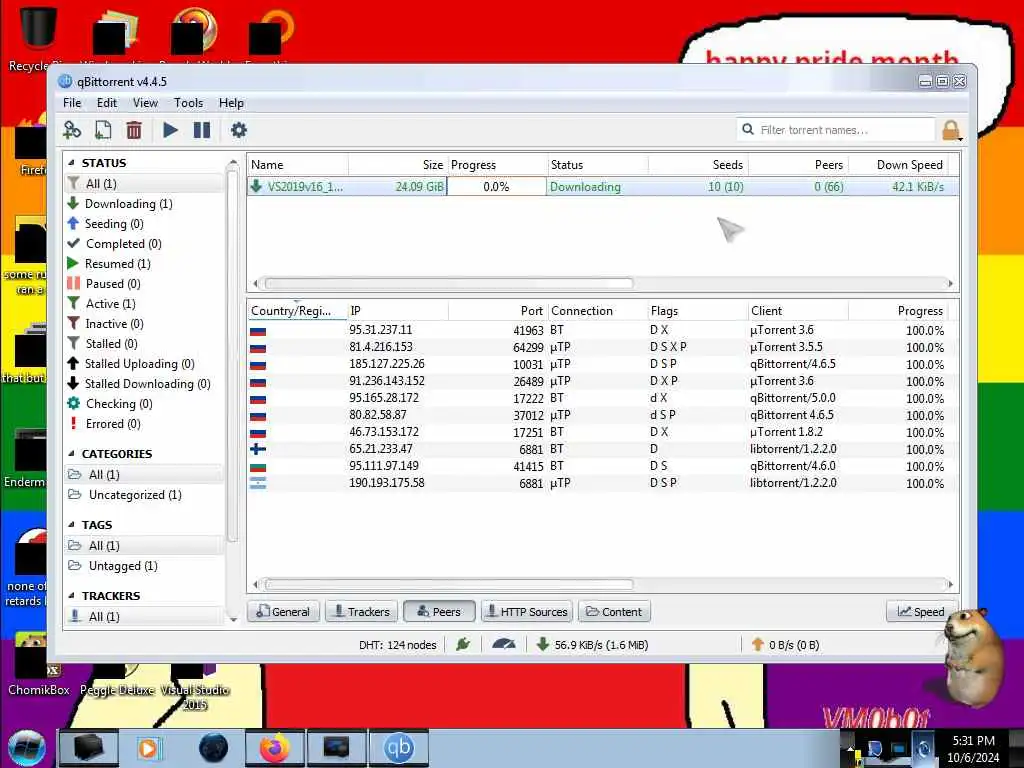The width and height of the screenshot is (1024, 768).
Task: Select the VS2019v16_1 torrent row
Action: pyautogui.click(x=602, y=187)
